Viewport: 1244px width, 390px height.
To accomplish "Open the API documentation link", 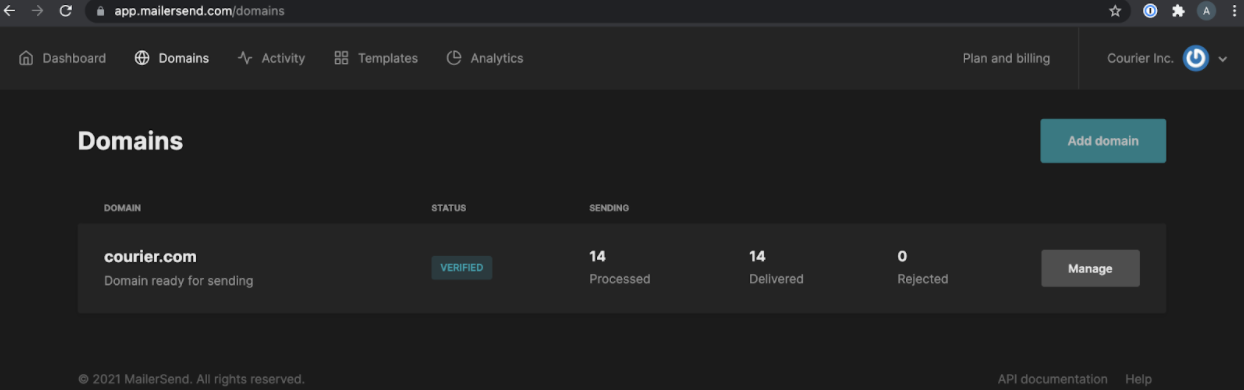I will click(x=1053, y=379).
